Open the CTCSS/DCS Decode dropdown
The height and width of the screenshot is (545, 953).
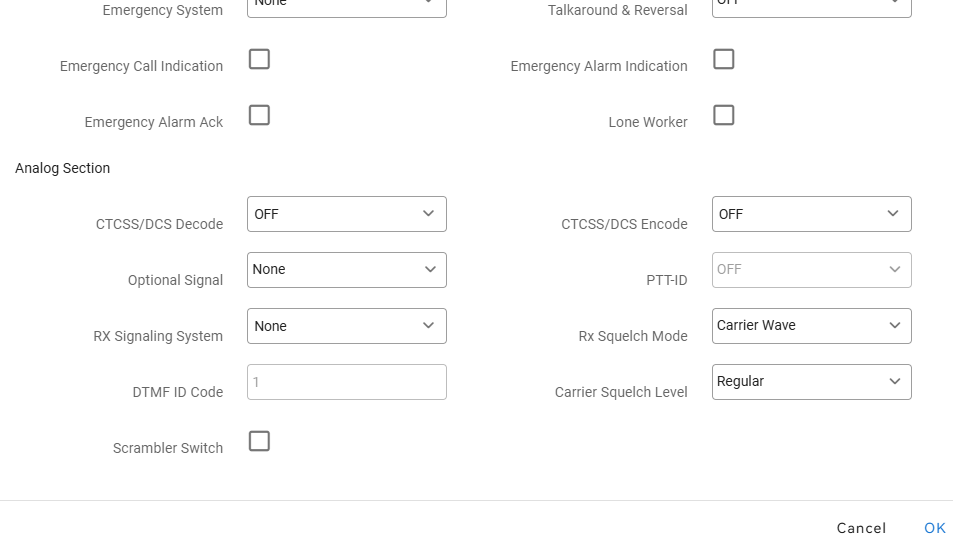[x=346, y=214]
